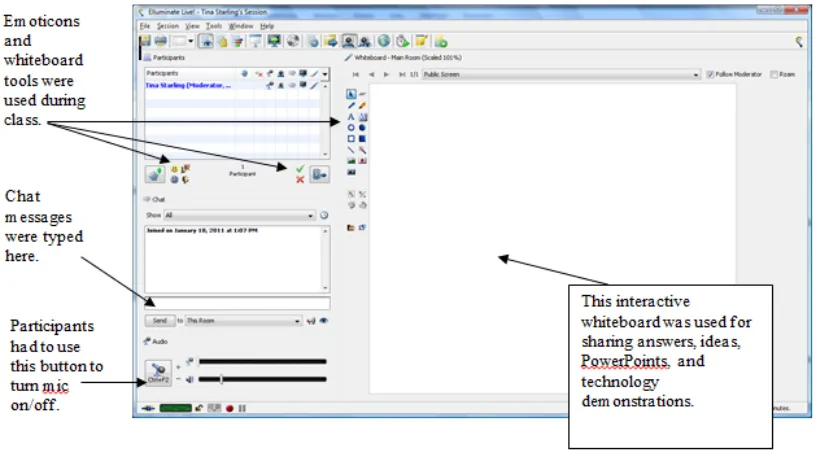
Task: Select the whiteboard text A tool
Action: point(351,117)
